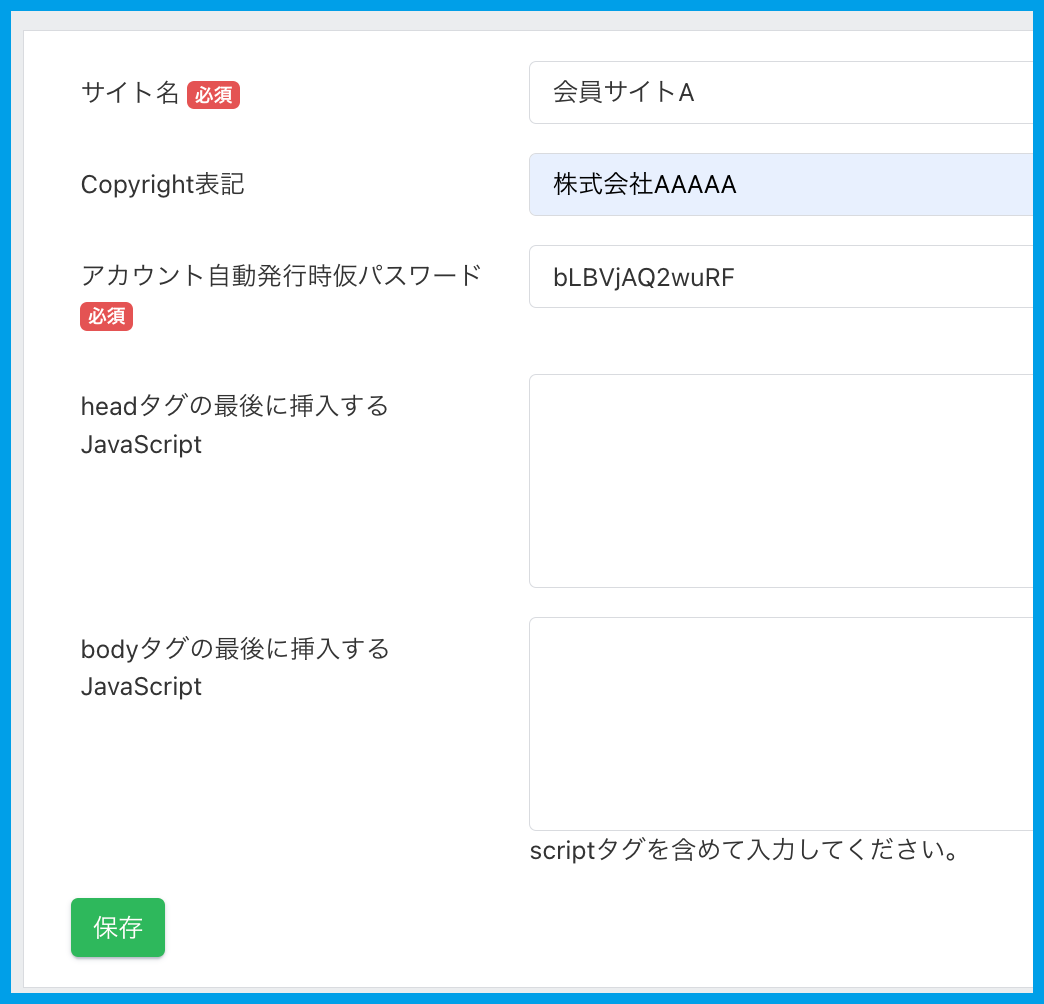The image size is (1044, 1004).
Task: Click the サイト名 label text
Action: (130, 94)
